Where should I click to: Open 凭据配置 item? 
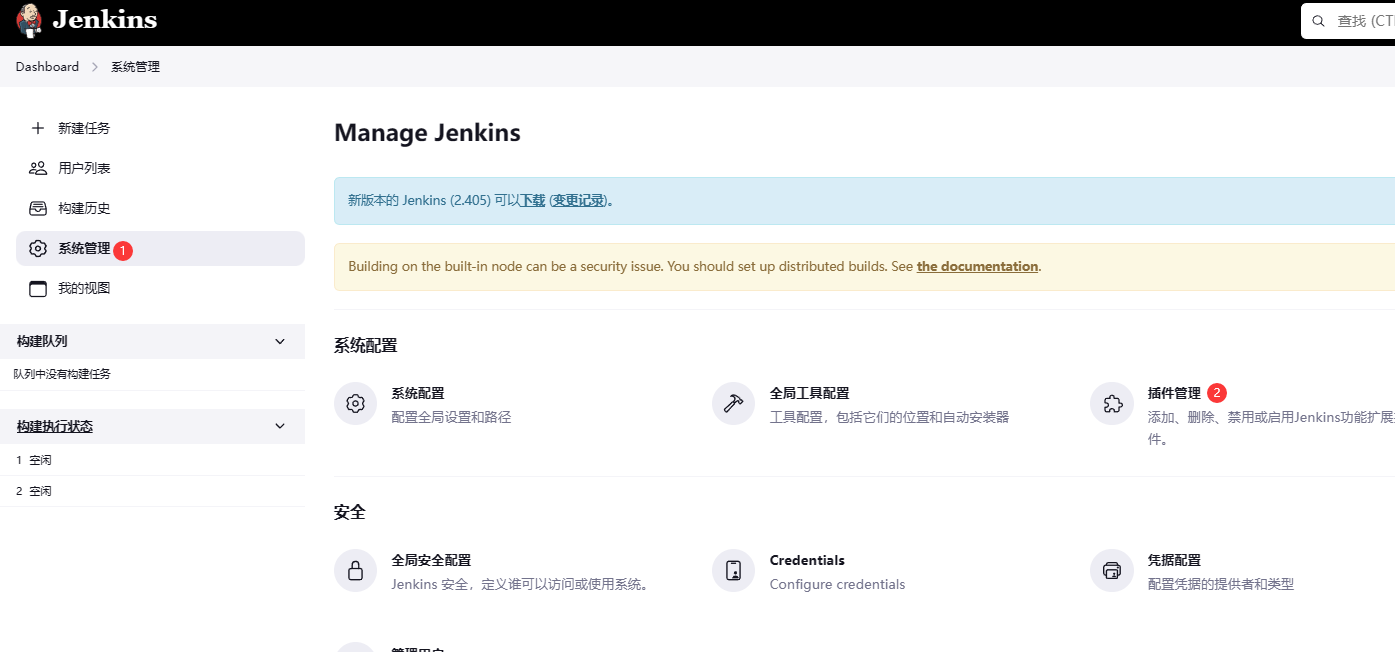[x=1174, y=561]
